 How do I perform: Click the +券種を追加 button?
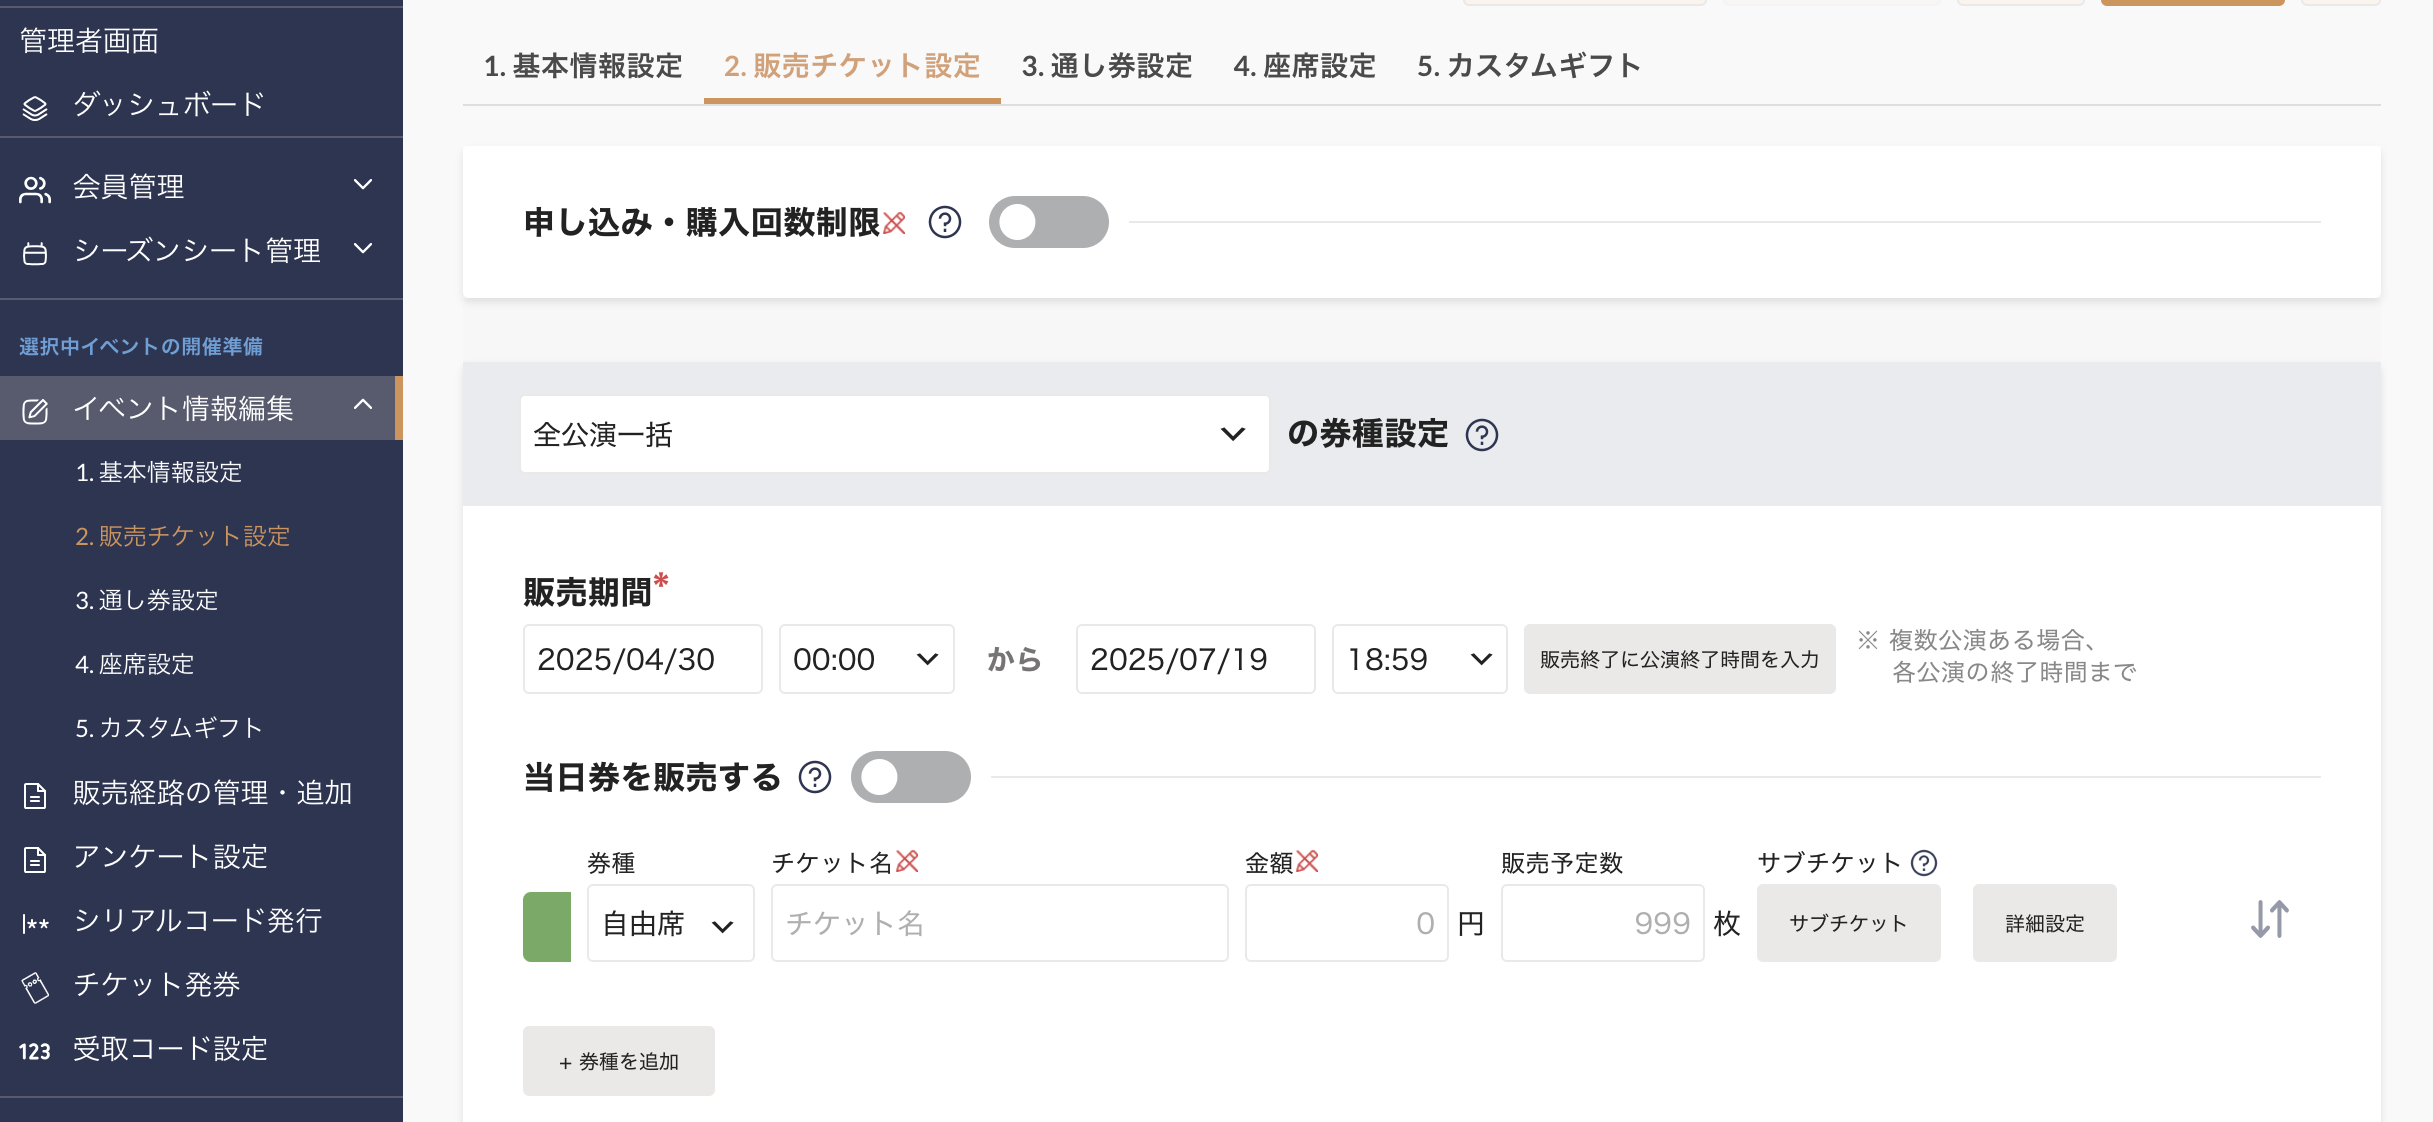click(618, 1060)
